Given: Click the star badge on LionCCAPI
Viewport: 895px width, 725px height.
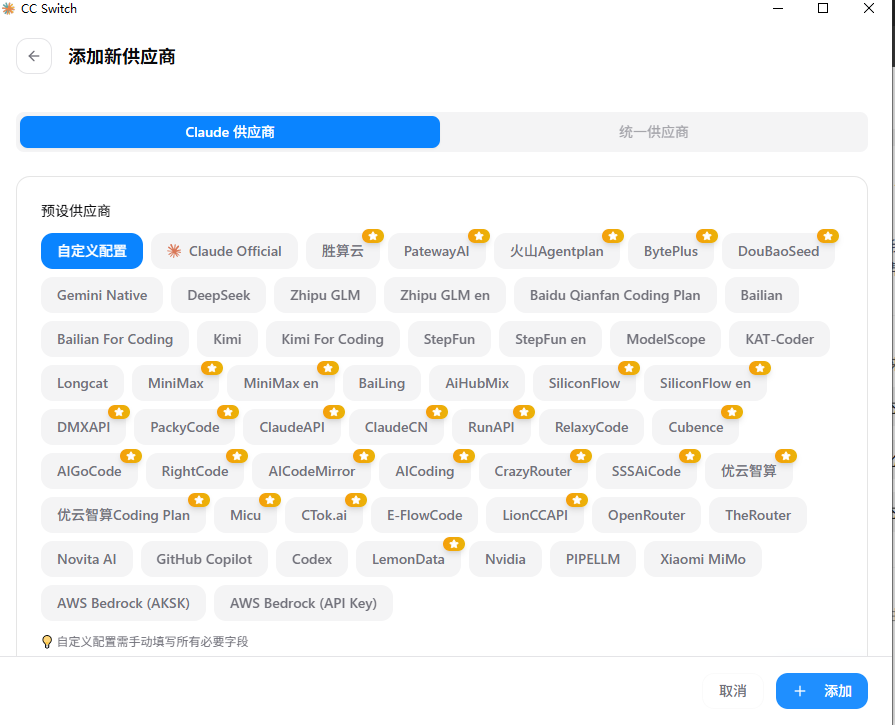Looking at the screenshot, I should 576,500.
